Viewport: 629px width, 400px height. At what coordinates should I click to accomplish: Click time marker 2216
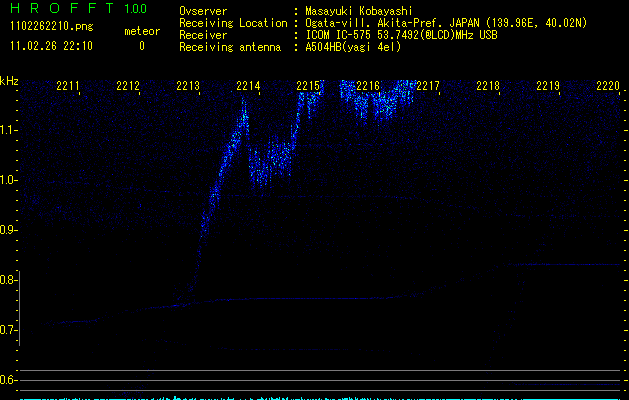pyautogui.click(x=368, y=86)
